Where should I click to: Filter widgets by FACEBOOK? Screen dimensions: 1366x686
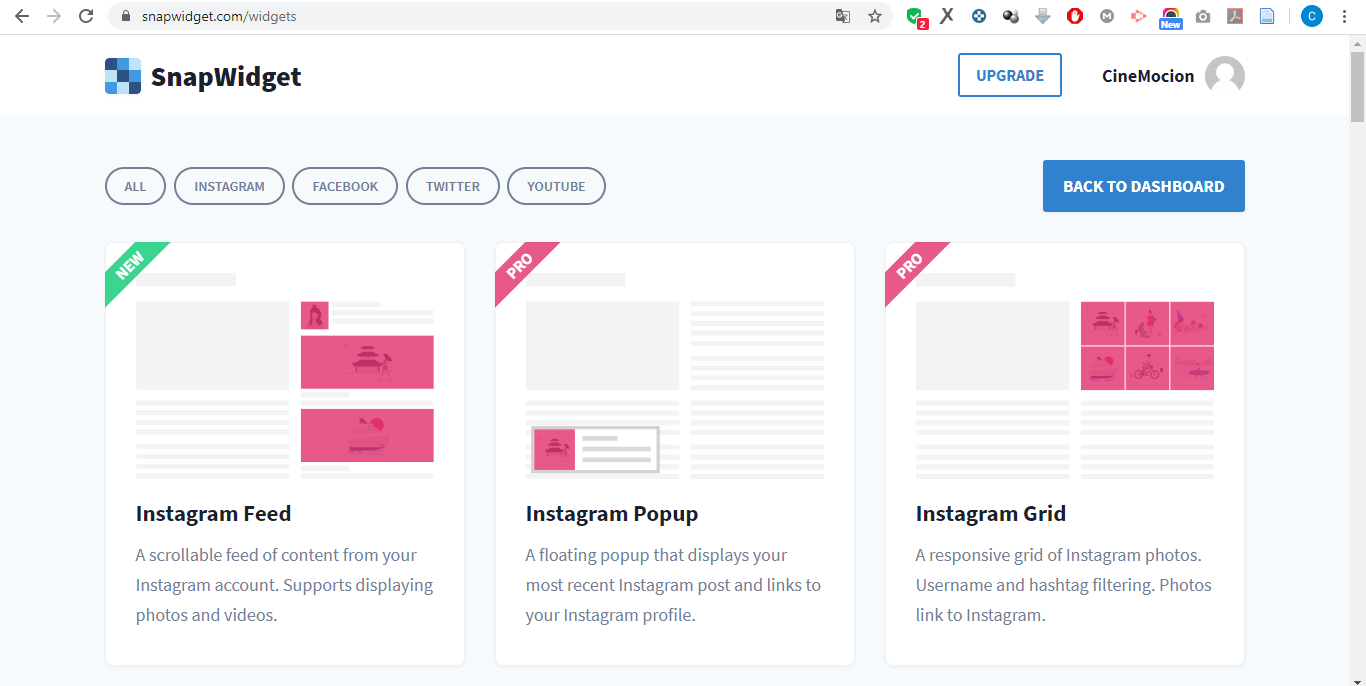tap(345, 186)
